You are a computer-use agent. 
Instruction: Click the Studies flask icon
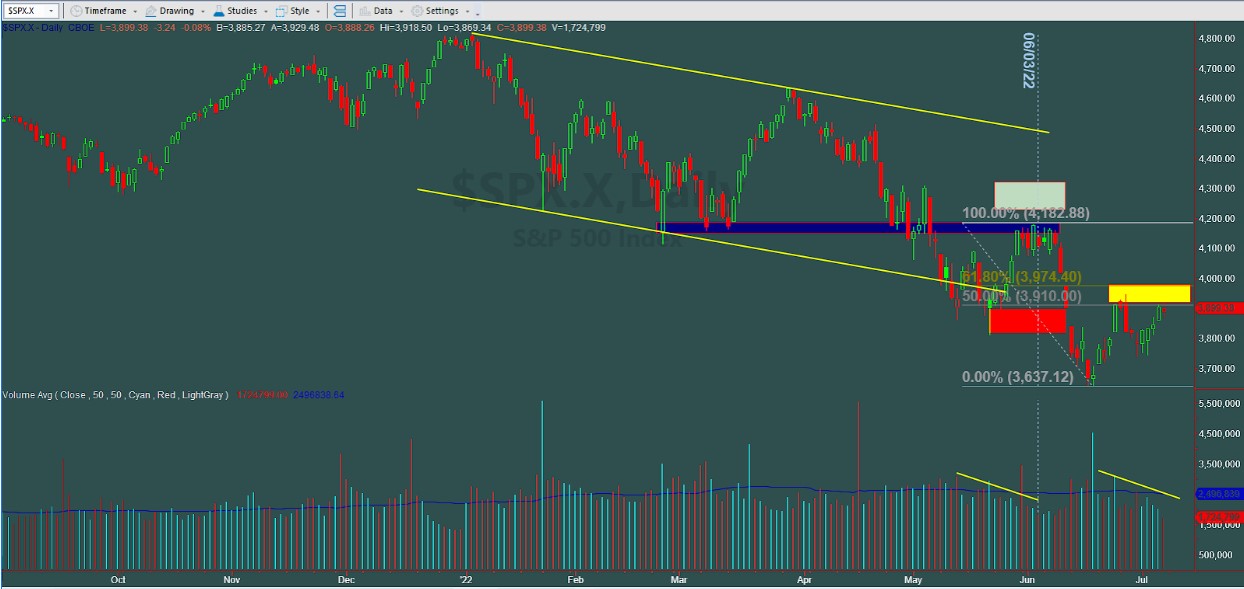(x=218, y=11)
